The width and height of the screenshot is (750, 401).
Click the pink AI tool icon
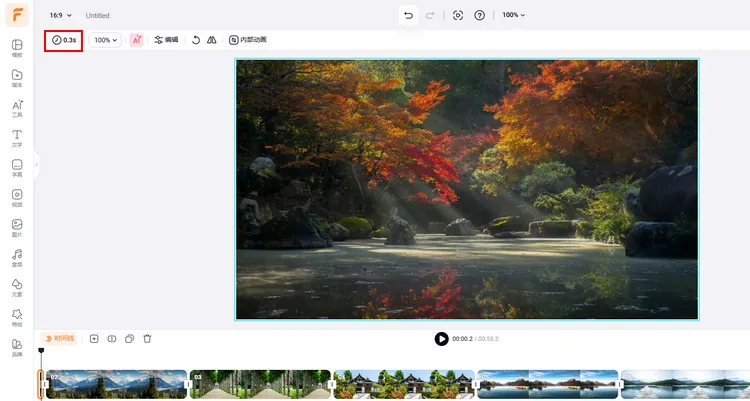[x=137, y=40]
